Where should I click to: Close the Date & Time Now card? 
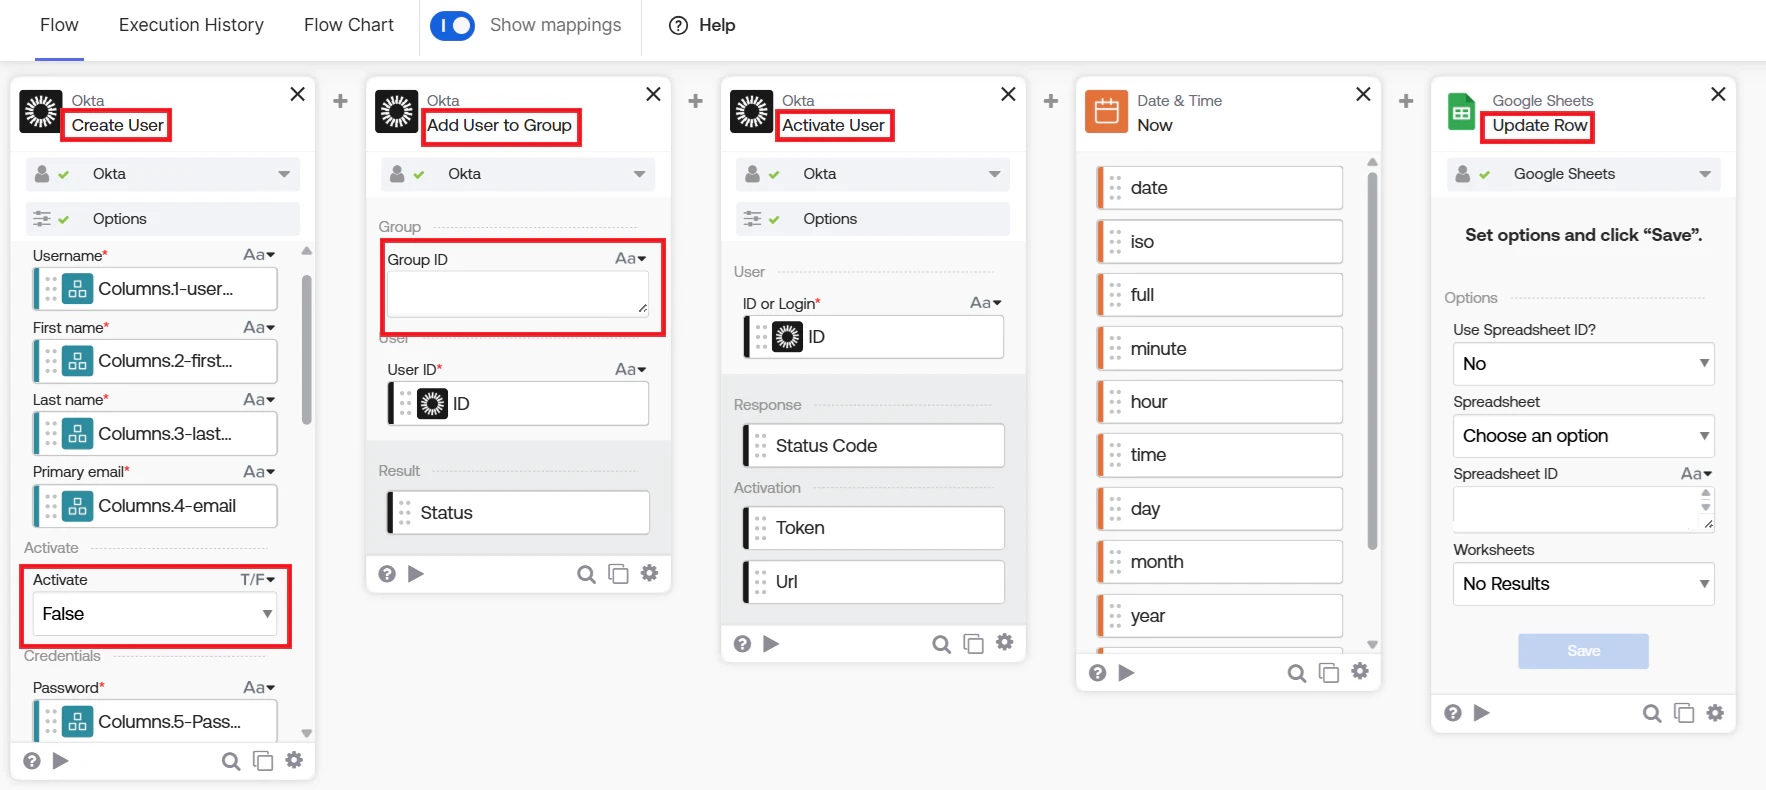tap(1363, 94)
